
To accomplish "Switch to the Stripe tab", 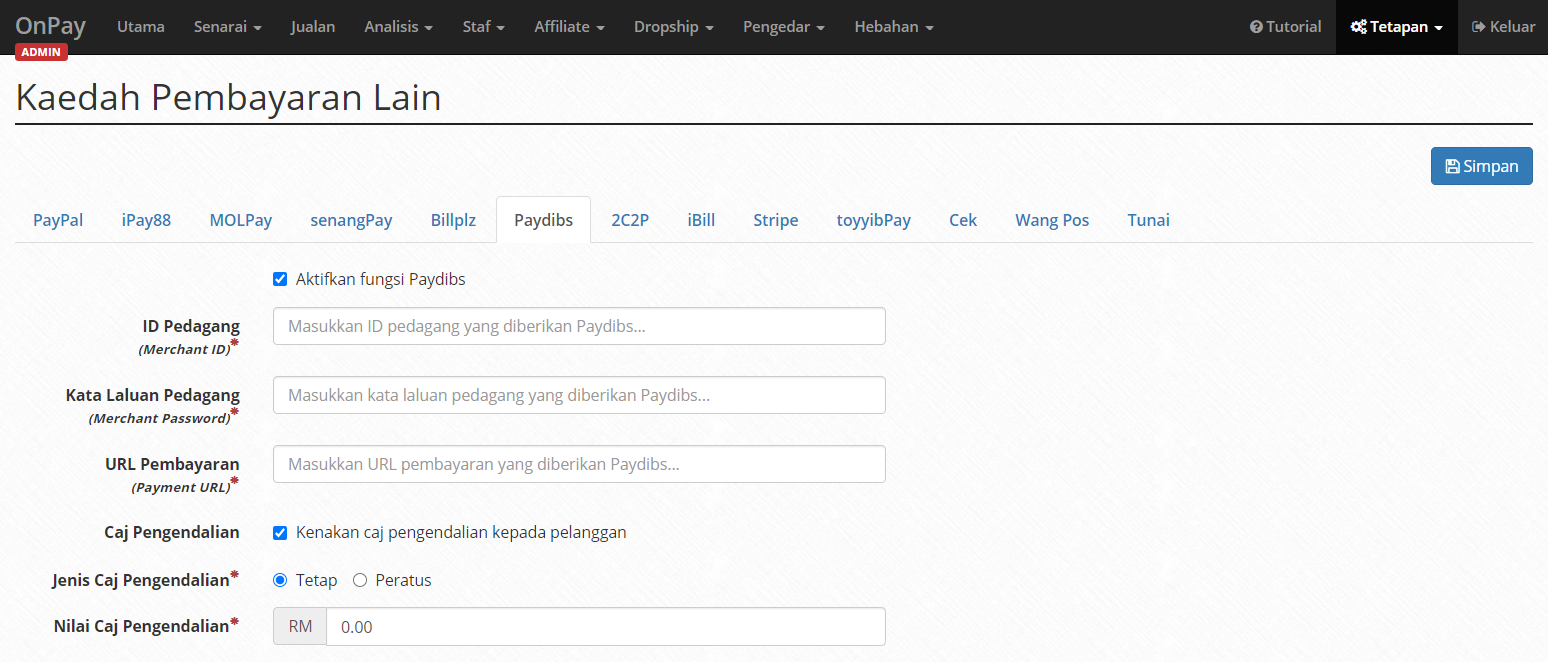I will (776, 219).
